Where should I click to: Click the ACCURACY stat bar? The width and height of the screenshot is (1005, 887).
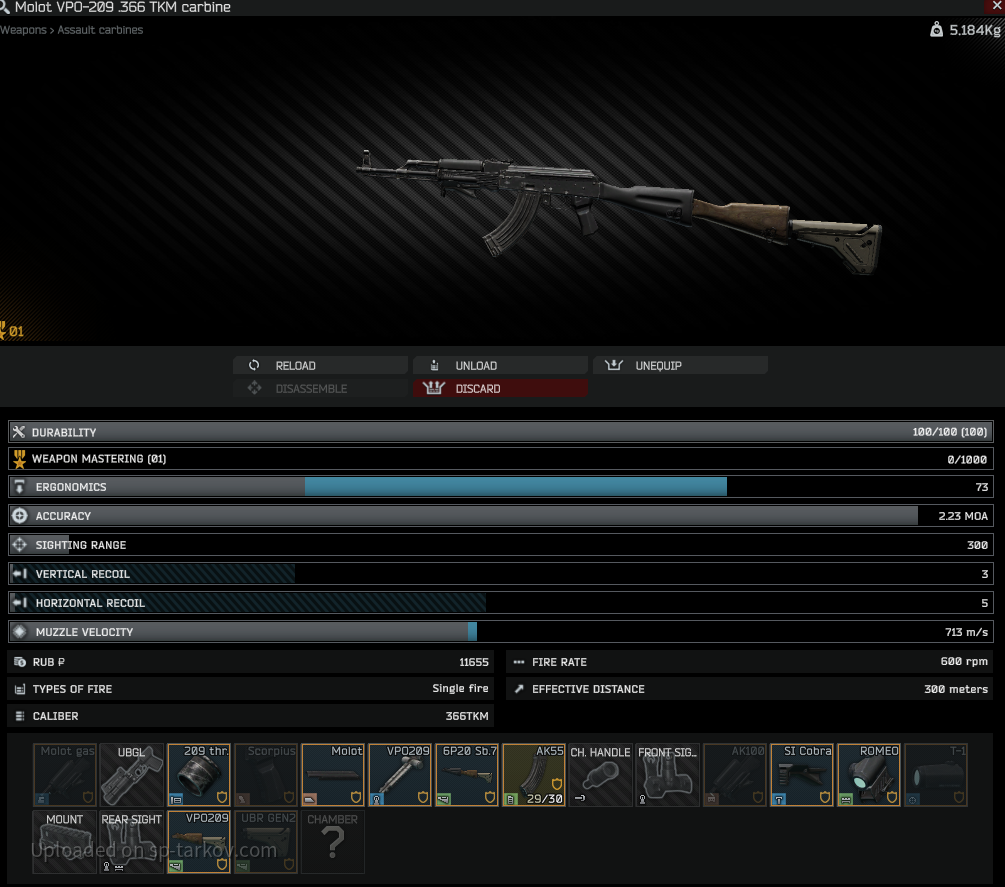pos(501,515)
